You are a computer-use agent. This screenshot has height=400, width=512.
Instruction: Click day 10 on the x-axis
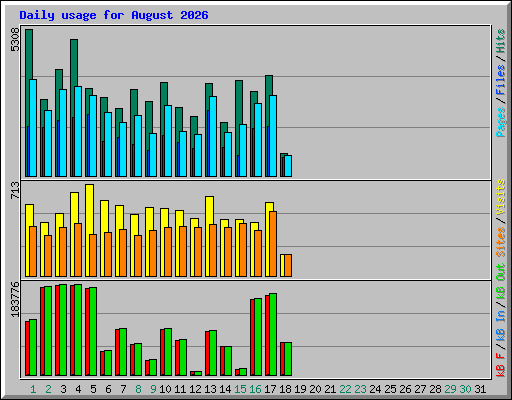tap(165, 389)
